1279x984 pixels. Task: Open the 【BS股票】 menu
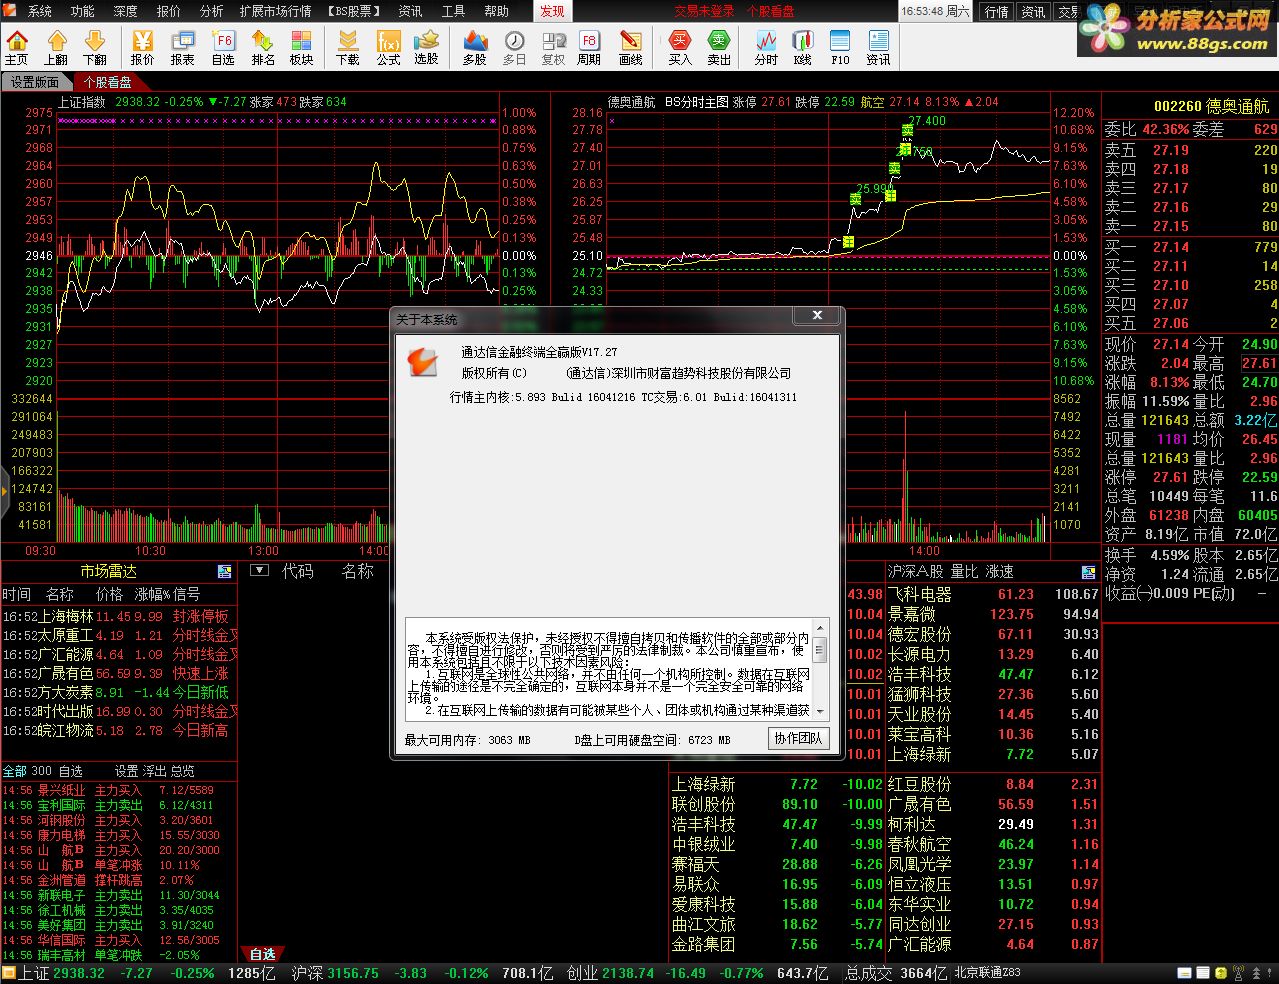pyautogui.click(x=355, y=11)
